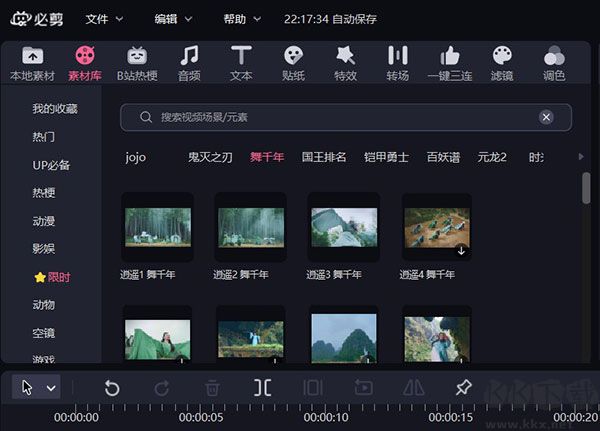Open the 一键三连 panel
Viewport: 600px width, 431px height.
coord(450,64)
